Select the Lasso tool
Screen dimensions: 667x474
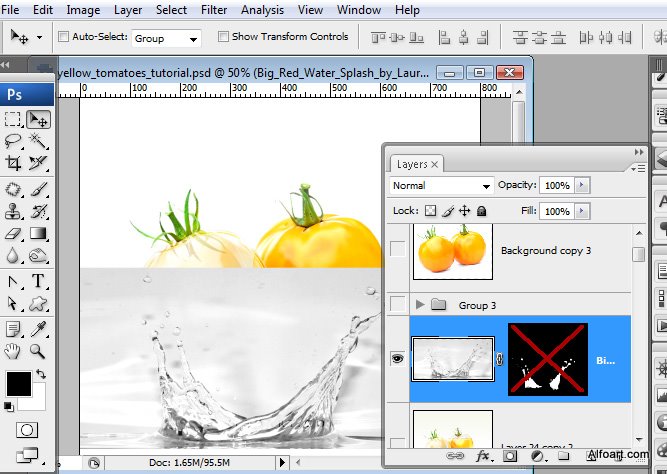pos(14,142)
